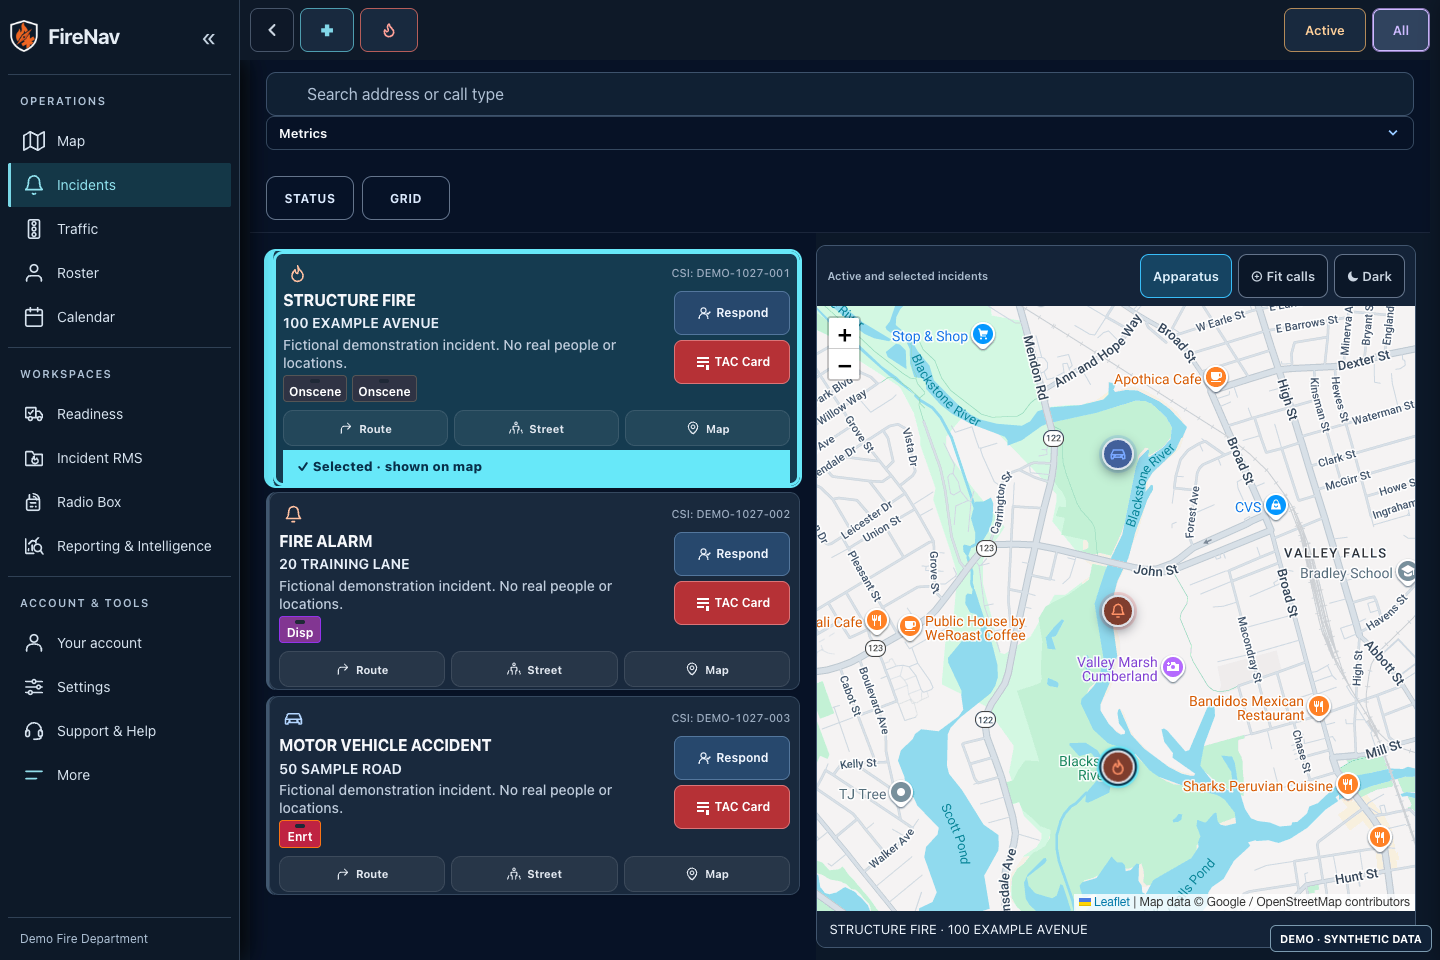Open Settings in the sidebar
Viewport: 1440px width, 960px height.
pos(119,687)
